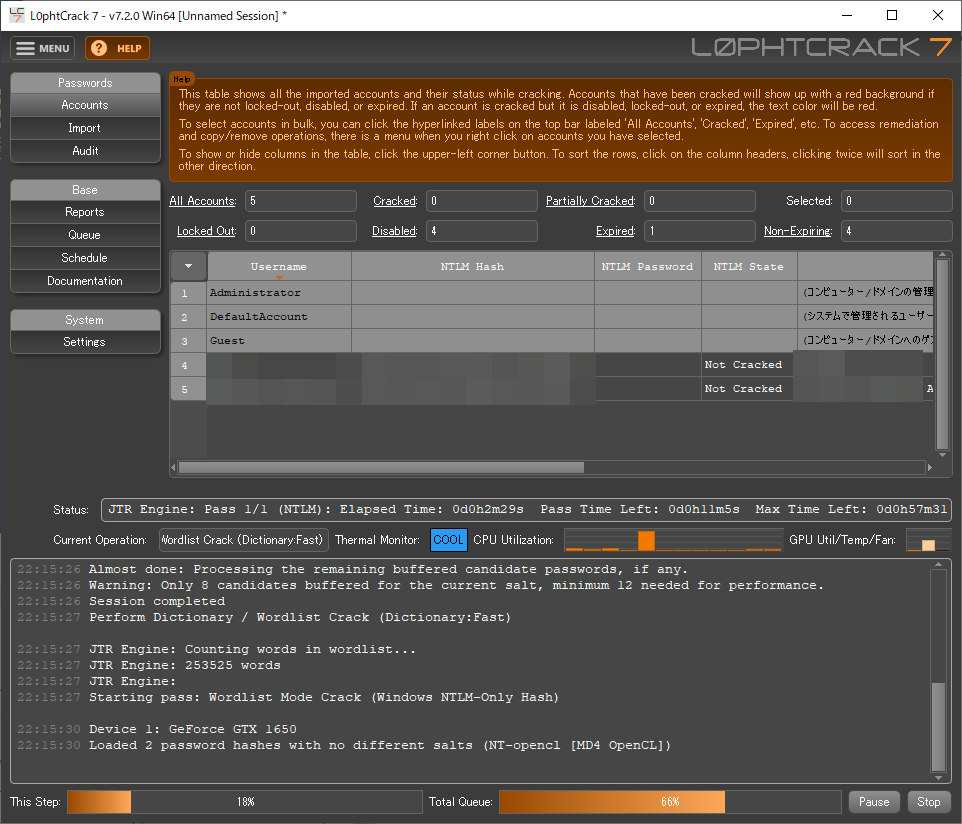Click the 'All Accounts' hyperlink label
The height and width of the screenshot is (824, 962).
click(x=202, y=201)
